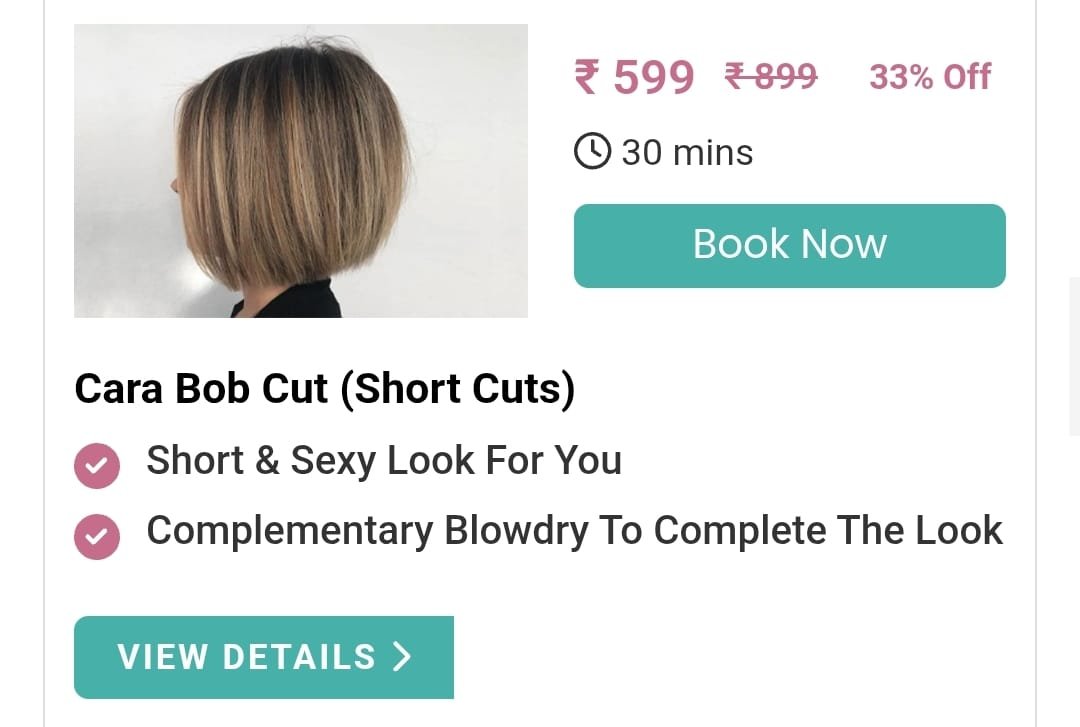This screenshot has height=727, width=1080.
Task: Tap the Book Now button
Action: pyautogui.click(x=789, y=246)
